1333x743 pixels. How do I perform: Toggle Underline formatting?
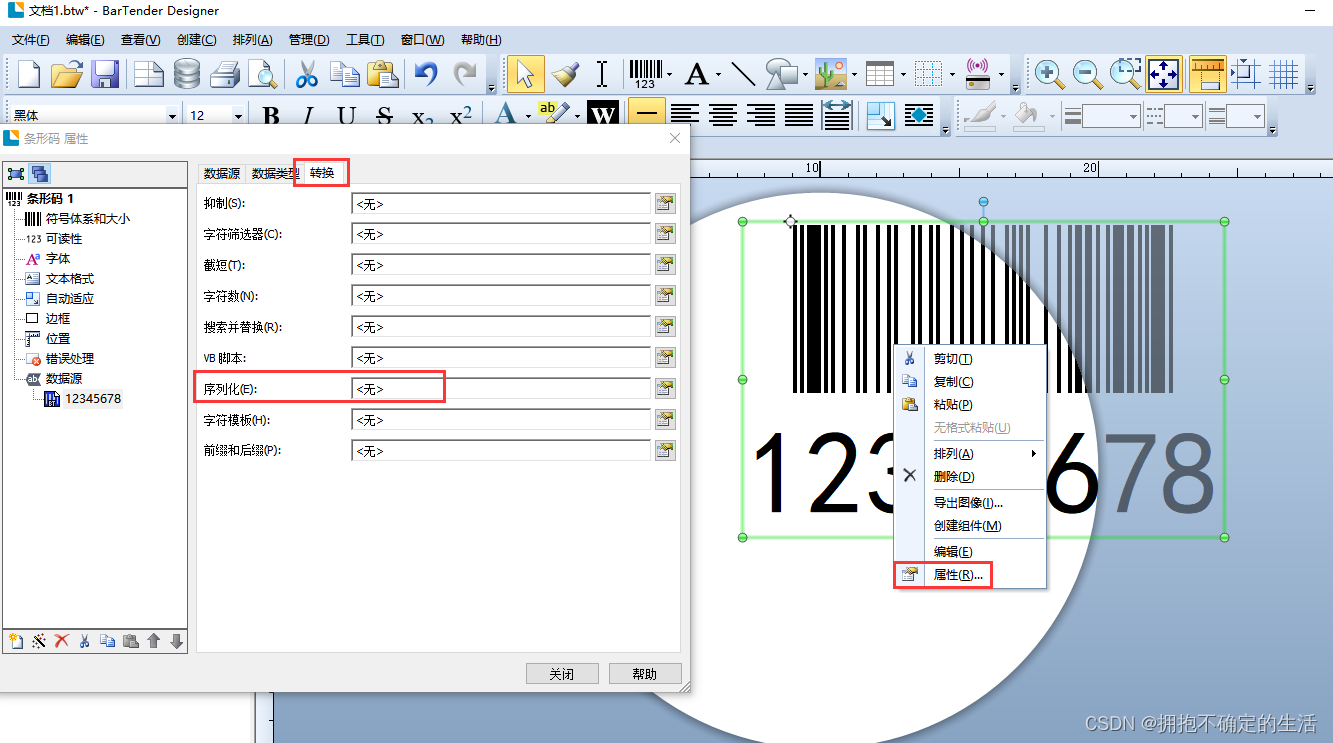[x=346, y=116]
